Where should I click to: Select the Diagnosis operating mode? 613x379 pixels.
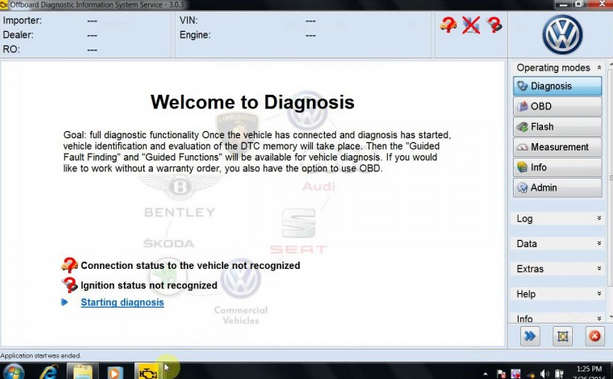point(557,86)
